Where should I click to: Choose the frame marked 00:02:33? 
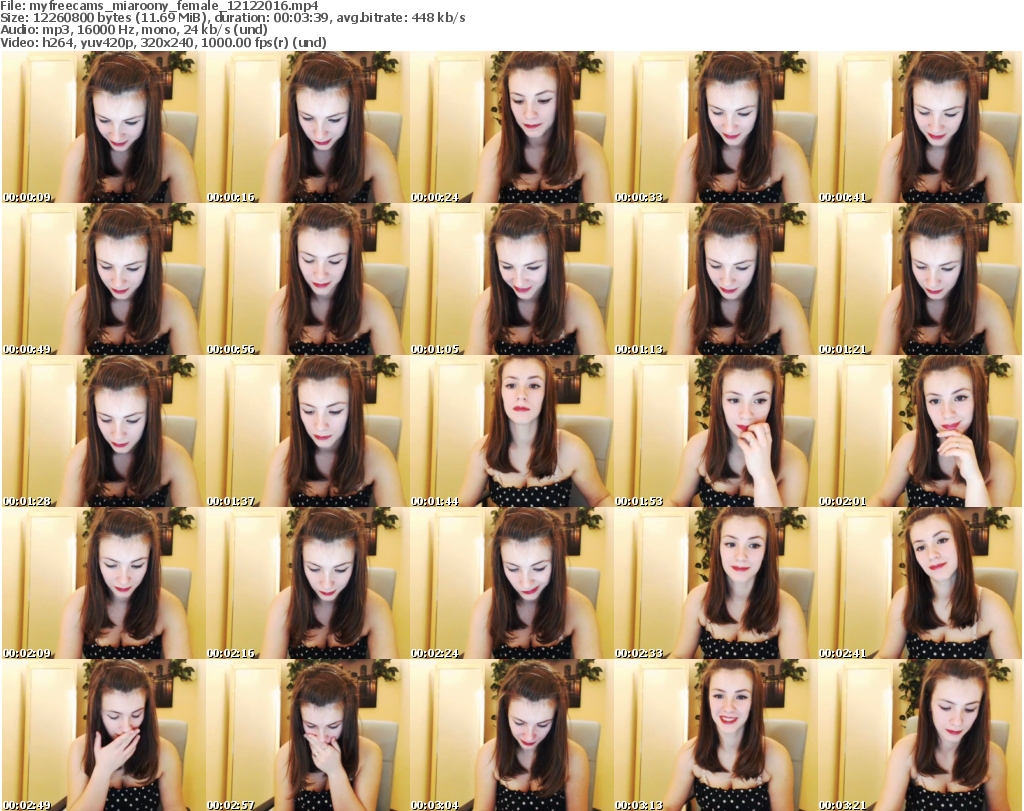click(x=716, y=583)
